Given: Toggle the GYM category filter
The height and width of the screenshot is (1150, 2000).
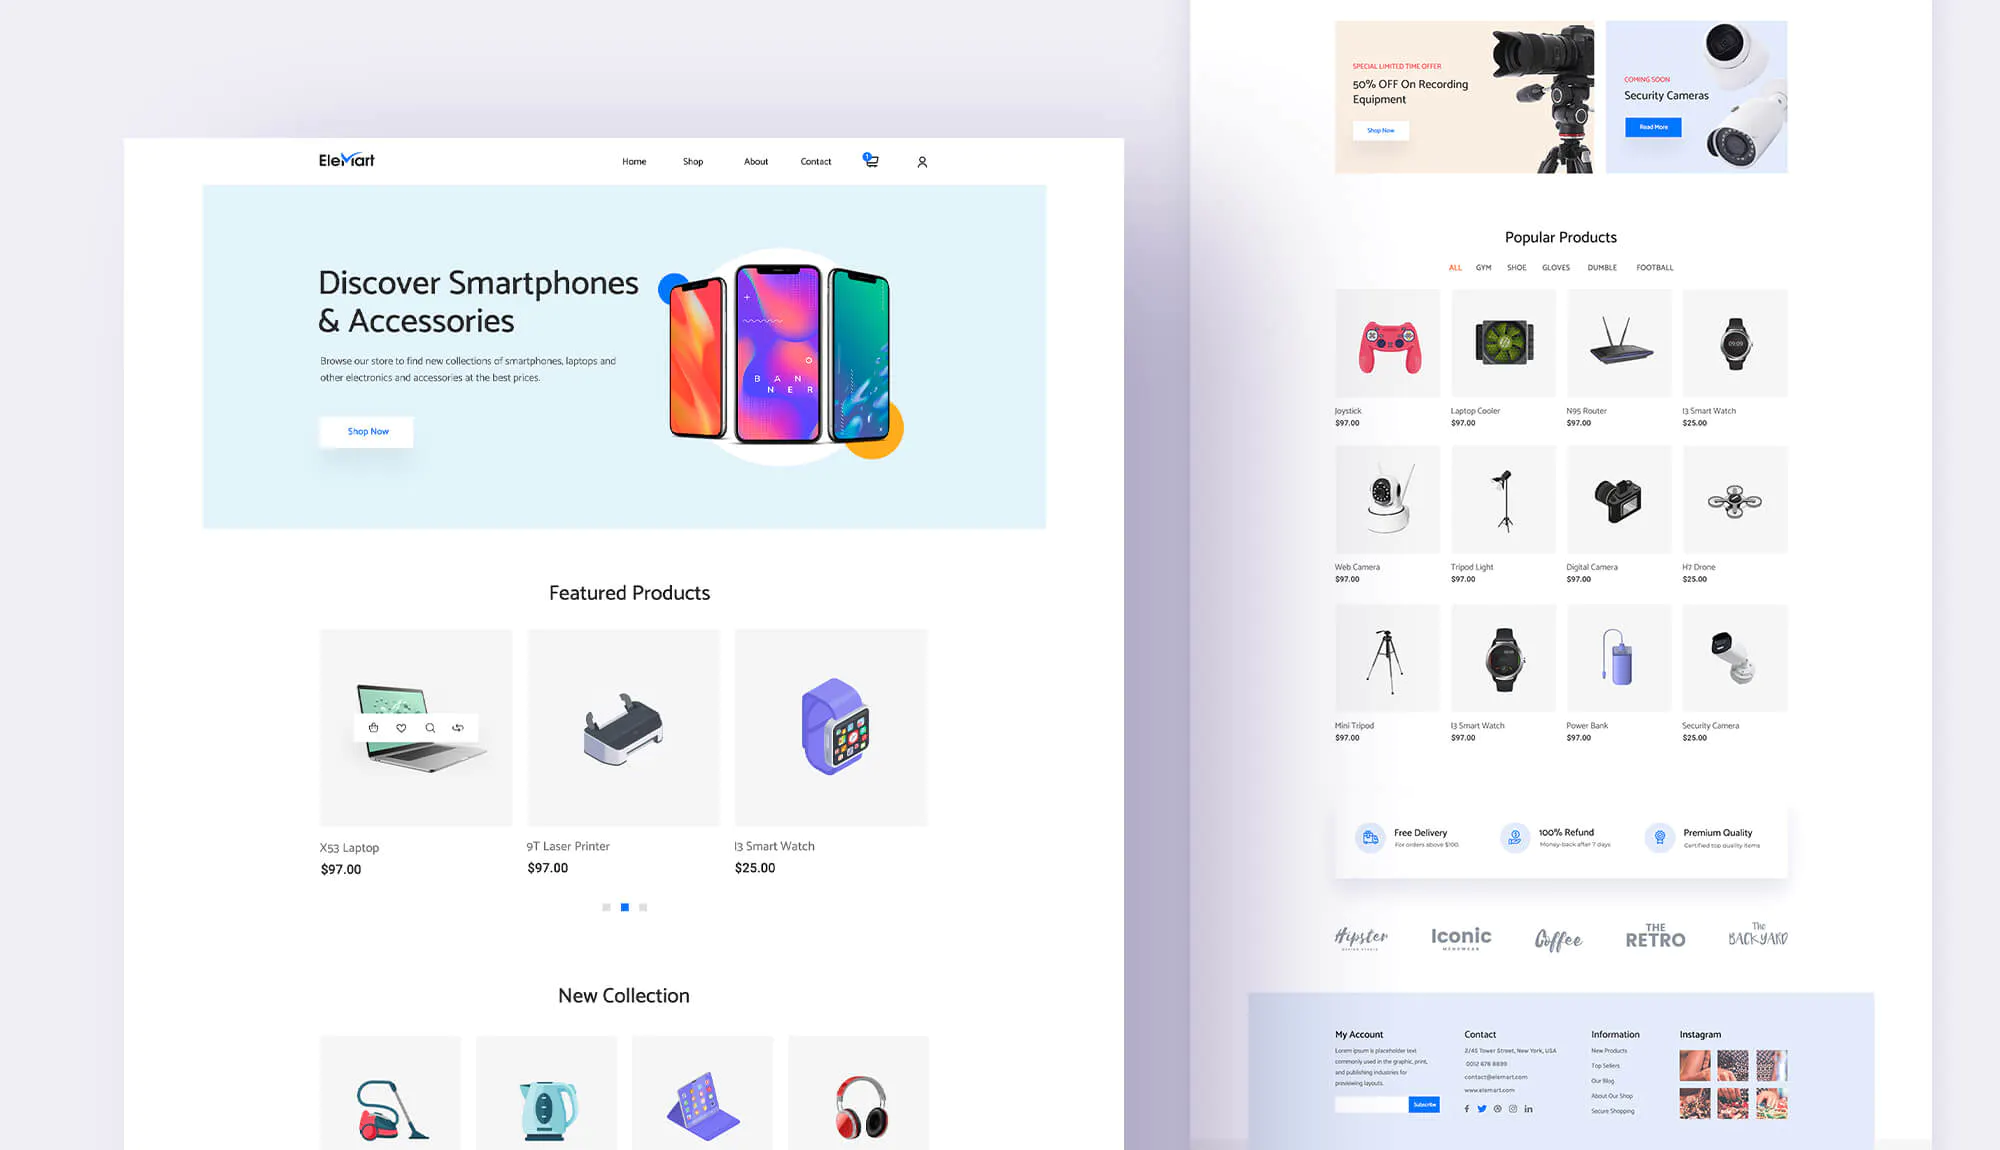Looking at the screenshot, I should click(x=1482, y=267).
